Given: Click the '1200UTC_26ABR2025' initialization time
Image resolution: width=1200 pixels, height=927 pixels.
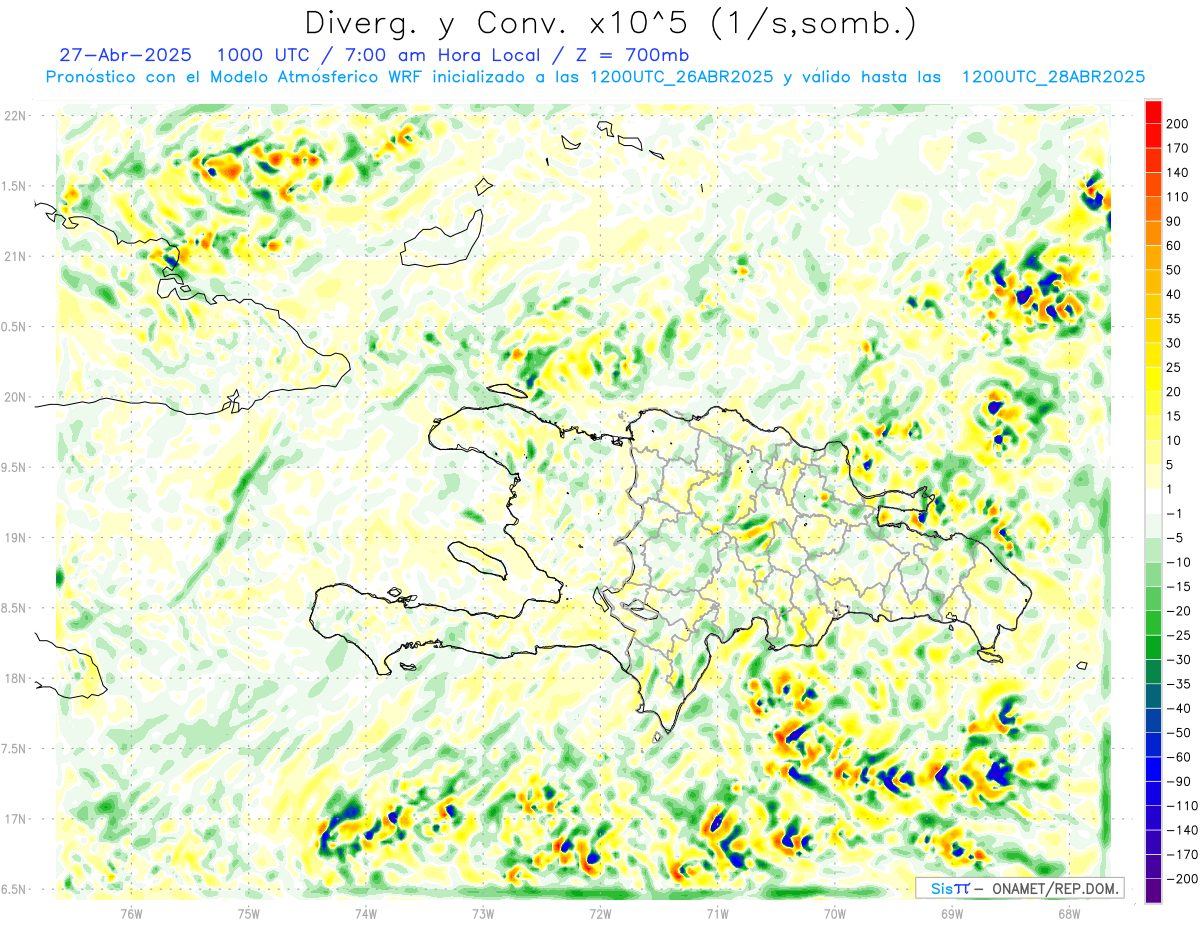Looking at the screenshot, I should click(x=681, y=77).
